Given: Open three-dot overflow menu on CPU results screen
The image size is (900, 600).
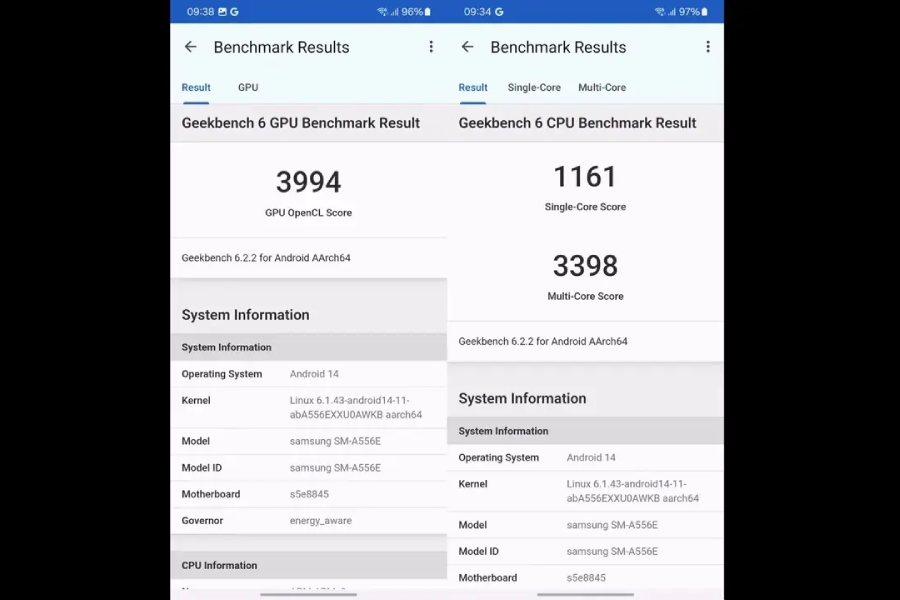Looking at the screenshot, I should (708, 47).
